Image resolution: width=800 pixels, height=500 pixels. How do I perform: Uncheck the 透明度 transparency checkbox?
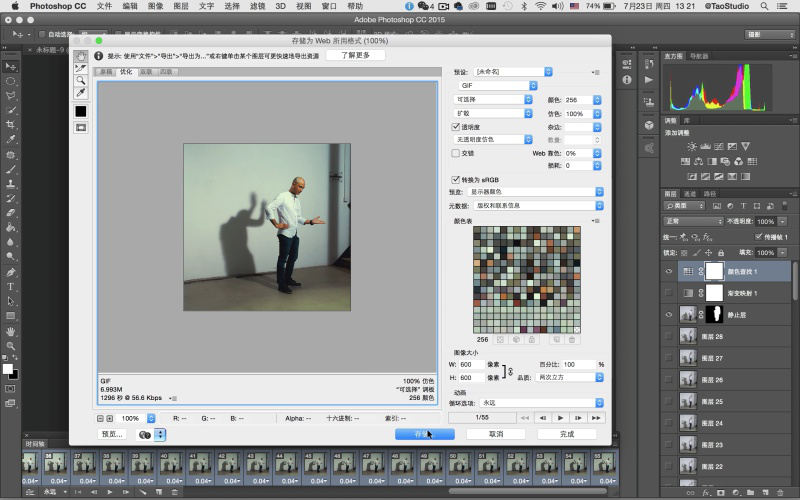[455, 128]
